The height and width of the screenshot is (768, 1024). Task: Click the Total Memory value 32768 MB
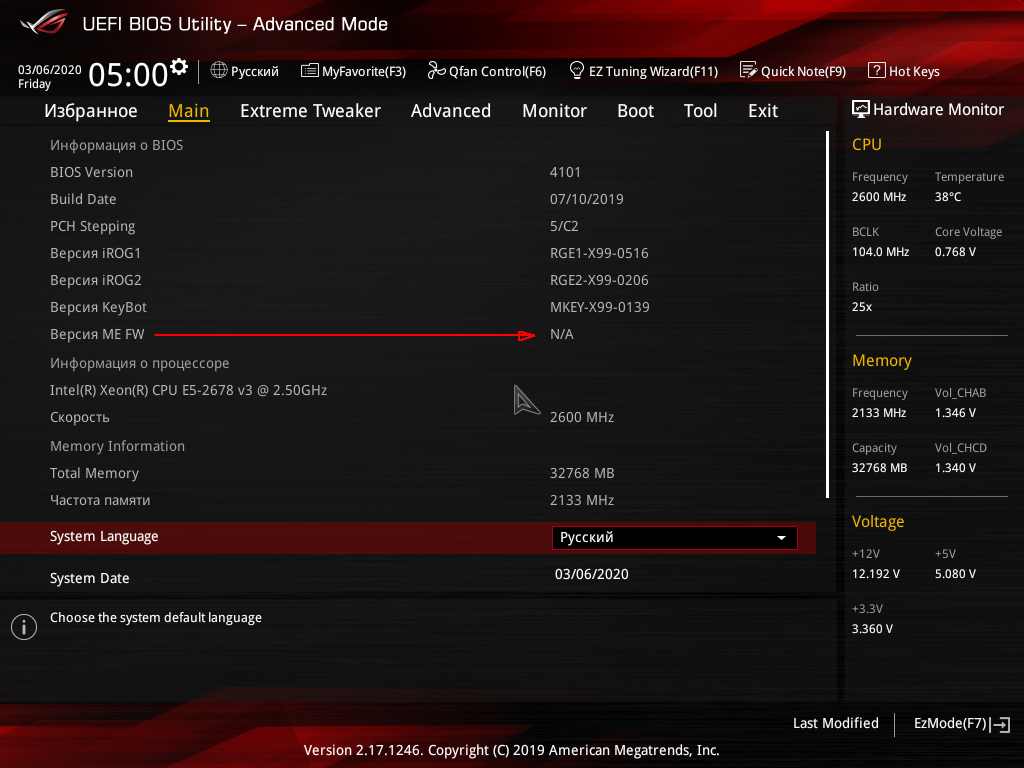tap(581, 473)
